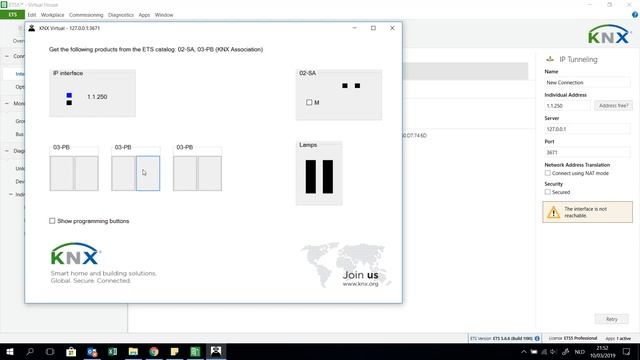Open Windows taskbar search
Viewport: 640px width, 360px height.
tap(30, 351)
